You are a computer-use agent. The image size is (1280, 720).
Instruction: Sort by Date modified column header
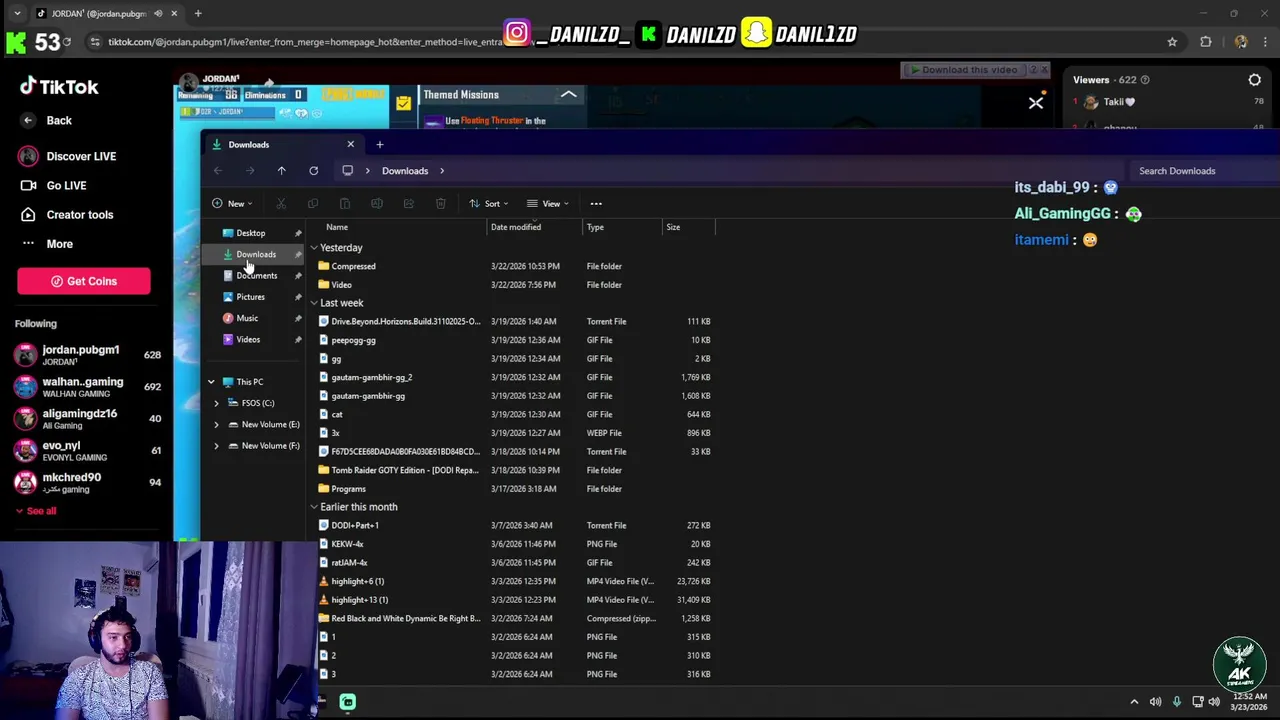coord(516,227)
